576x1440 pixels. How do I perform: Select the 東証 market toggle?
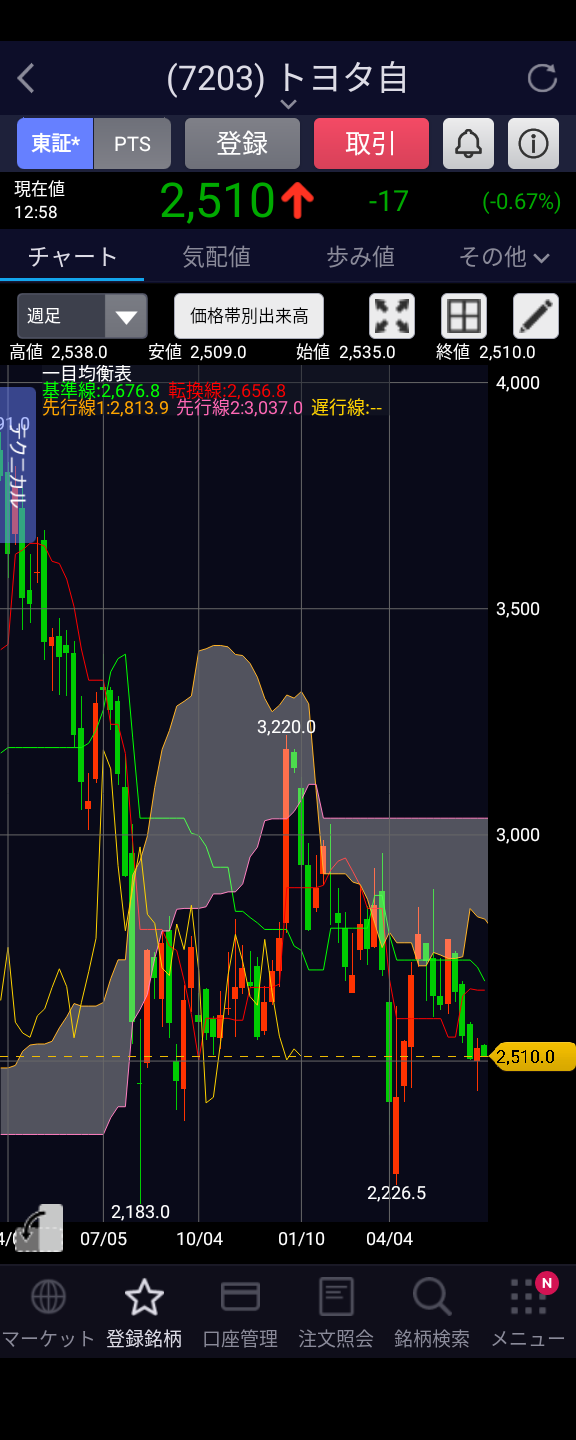click(55, 143)
